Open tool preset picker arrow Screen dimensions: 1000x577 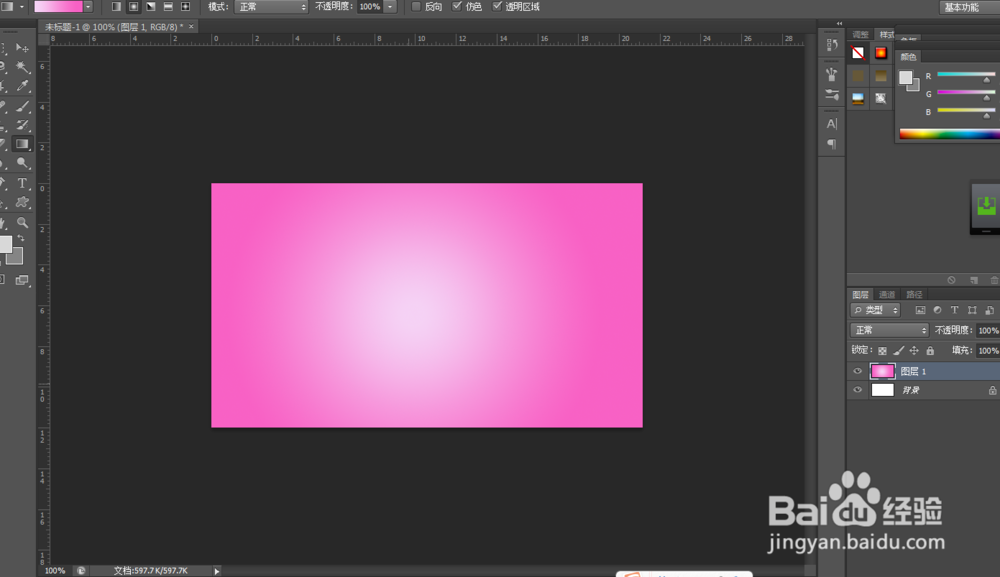click(21, 6)
